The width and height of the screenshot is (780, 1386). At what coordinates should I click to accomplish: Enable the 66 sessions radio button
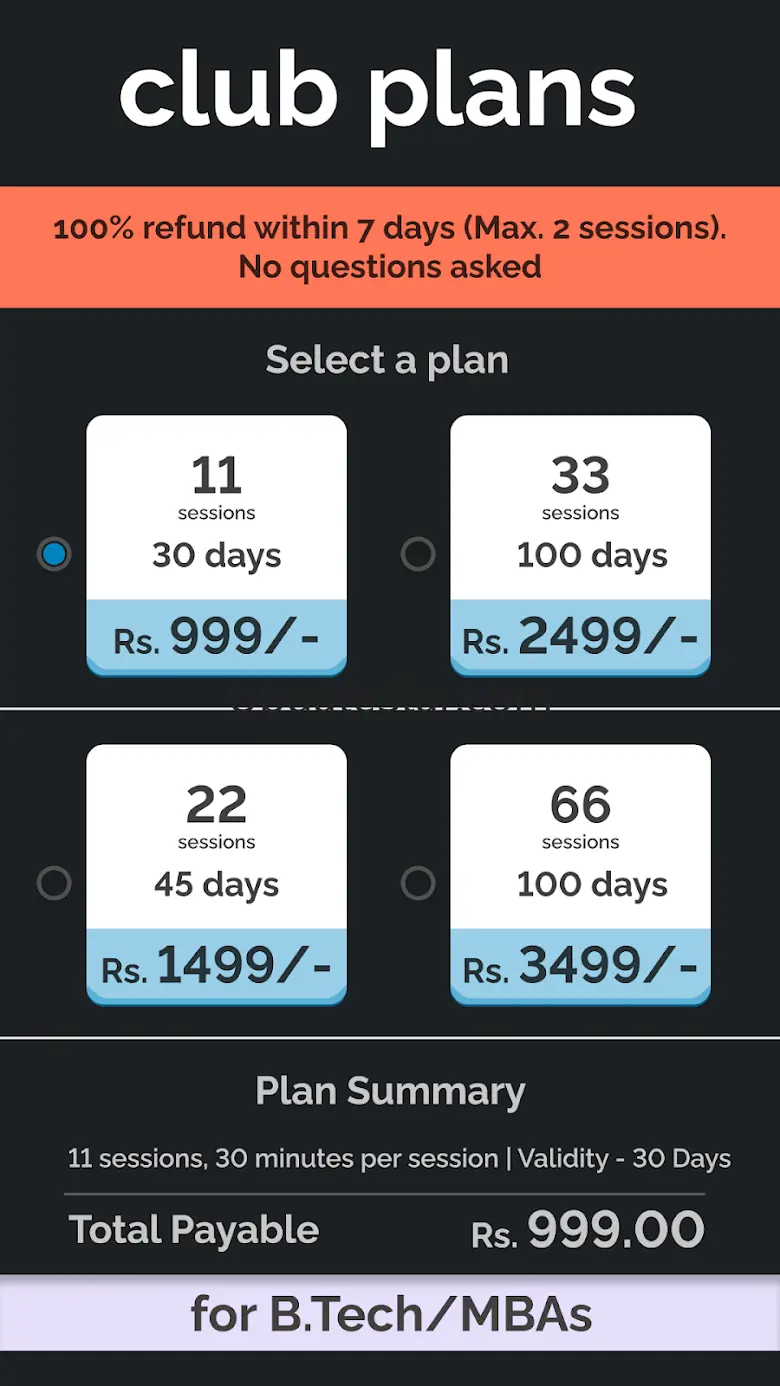coord(418,883)
